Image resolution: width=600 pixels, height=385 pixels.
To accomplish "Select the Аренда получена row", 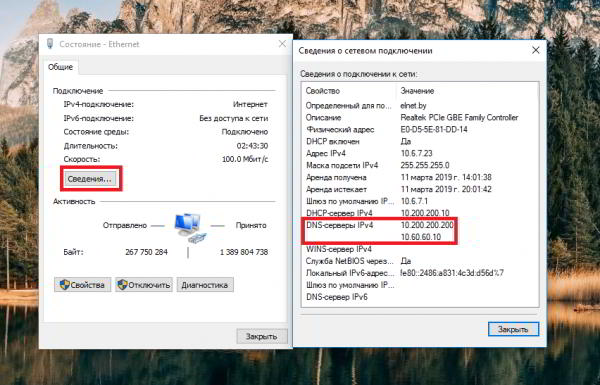I will 420,178.
